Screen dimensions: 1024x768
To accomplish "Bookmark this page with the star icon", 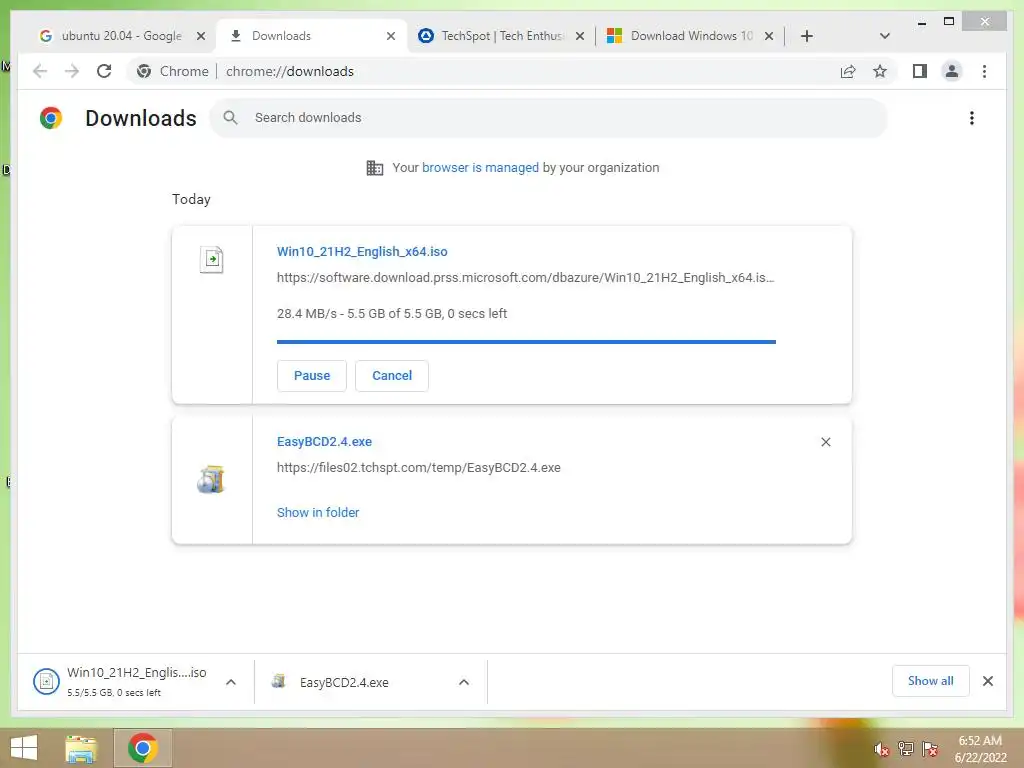I will coord(880,71).
